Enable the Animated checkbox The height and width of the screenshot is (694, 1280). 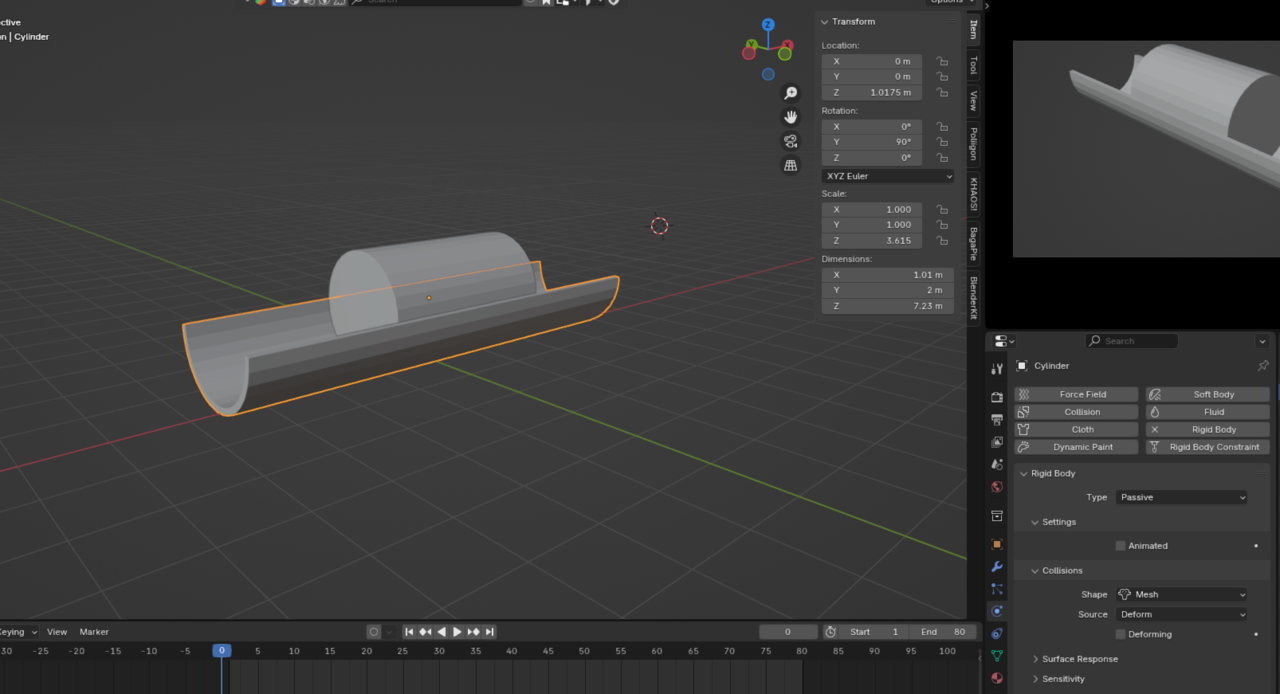click(x=1120, y=546)
